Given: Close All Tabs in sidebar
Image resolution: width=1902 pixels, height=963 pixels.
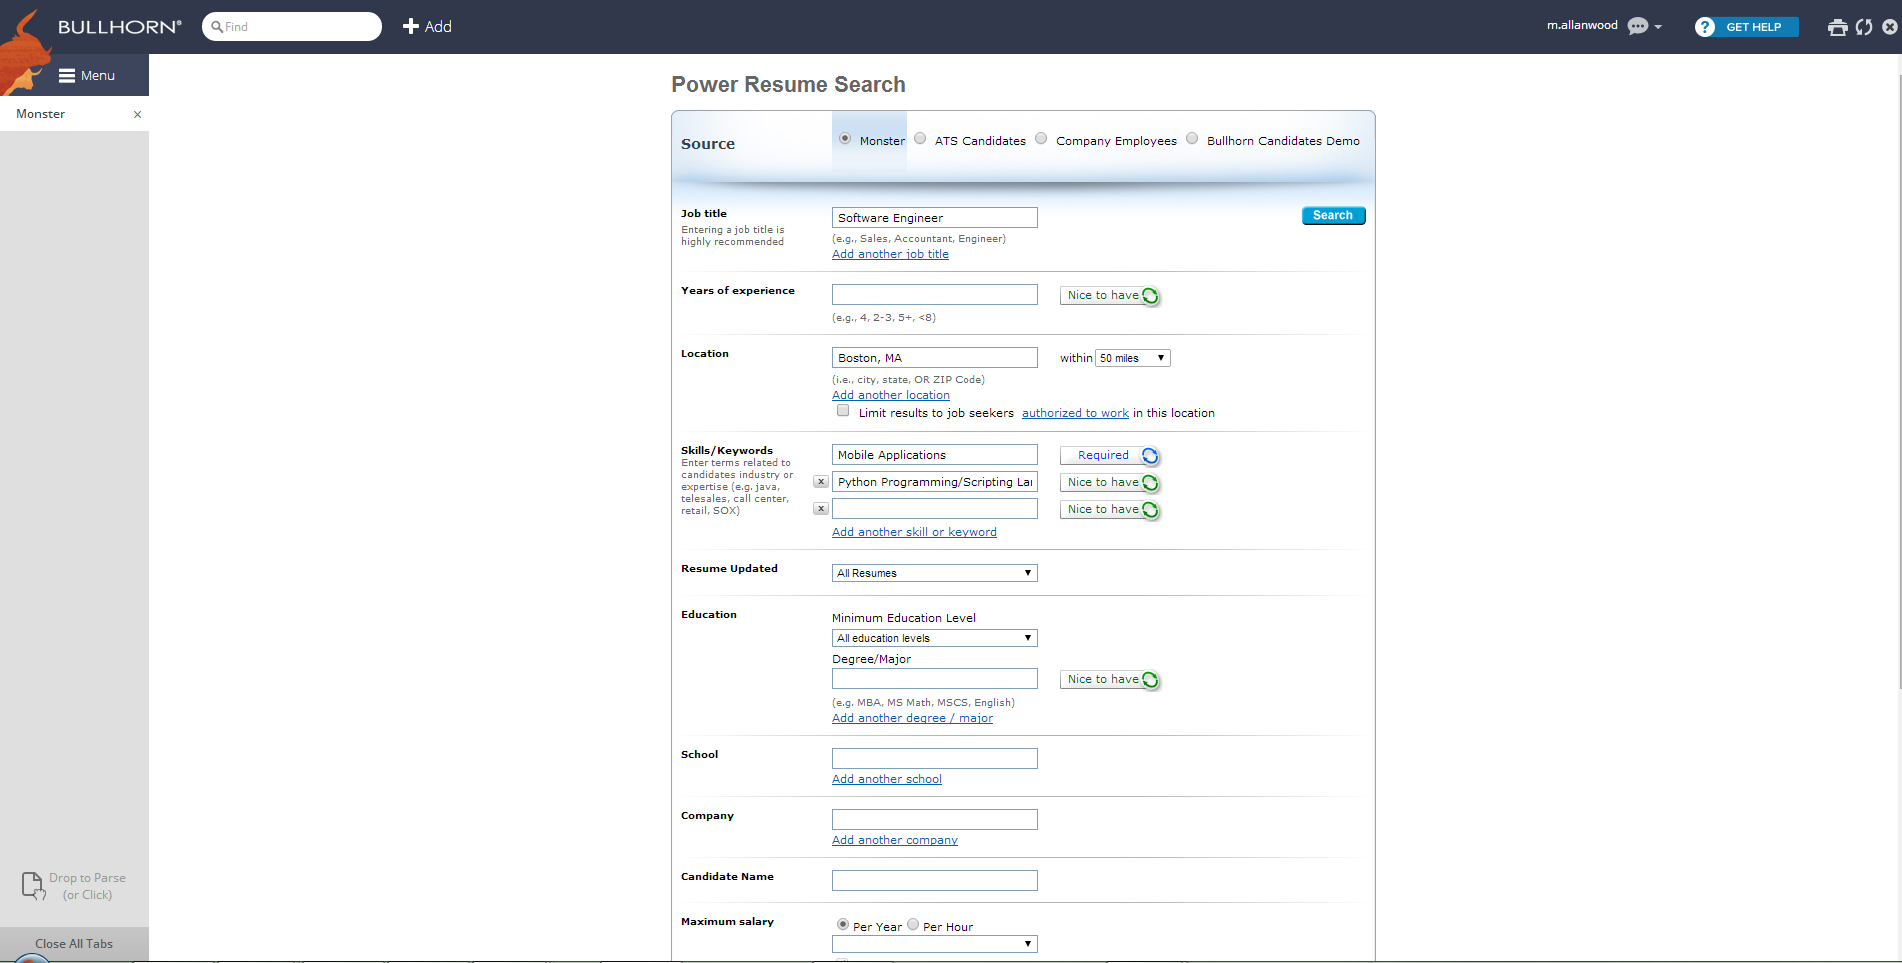Looking at the screenshot, I should pos(74,943).
